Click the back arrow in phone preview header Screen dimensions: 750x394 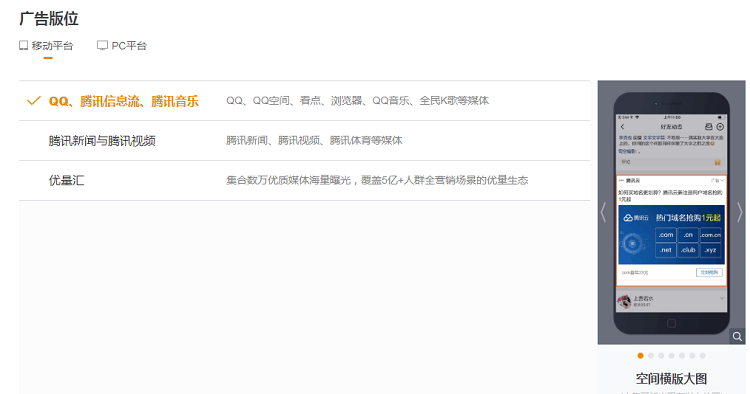pos(622,127)
